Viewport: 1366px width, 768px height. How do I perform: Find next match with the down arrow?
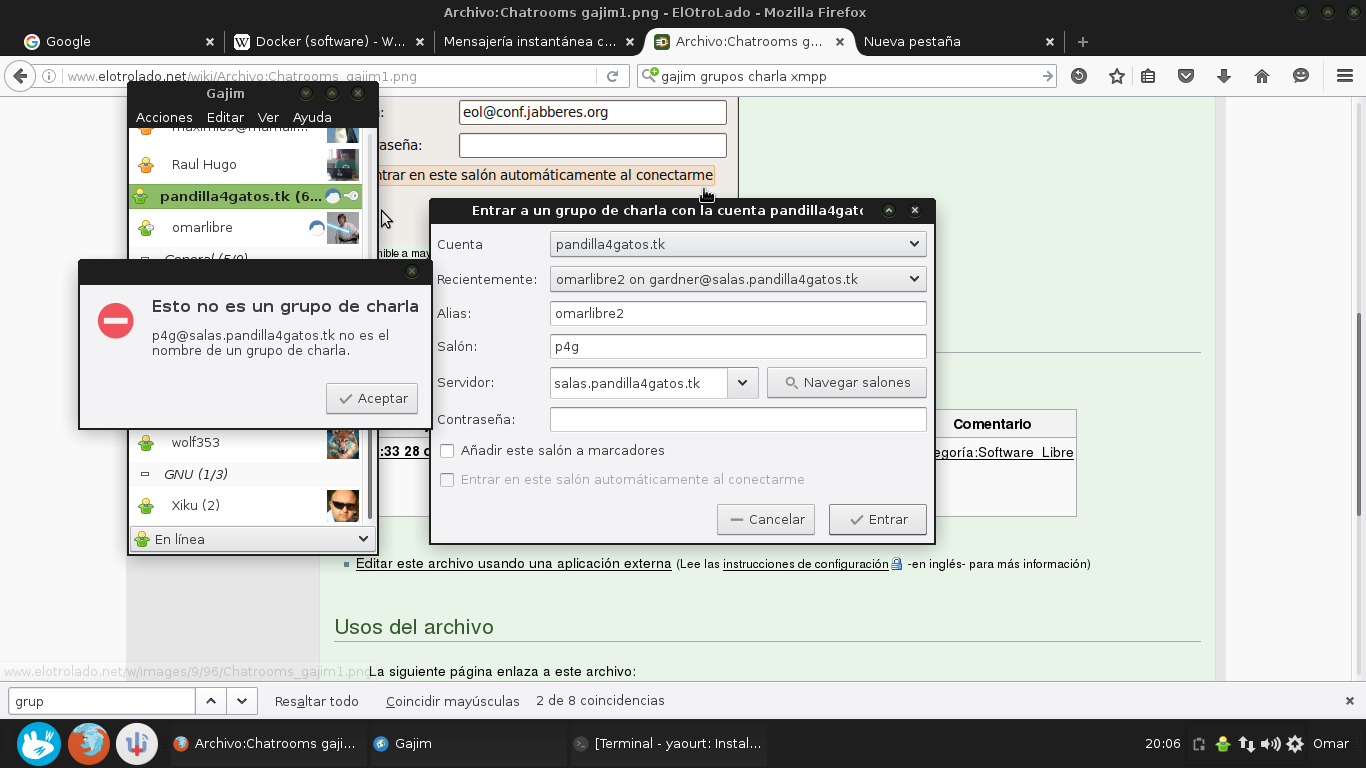pos(242,701)
